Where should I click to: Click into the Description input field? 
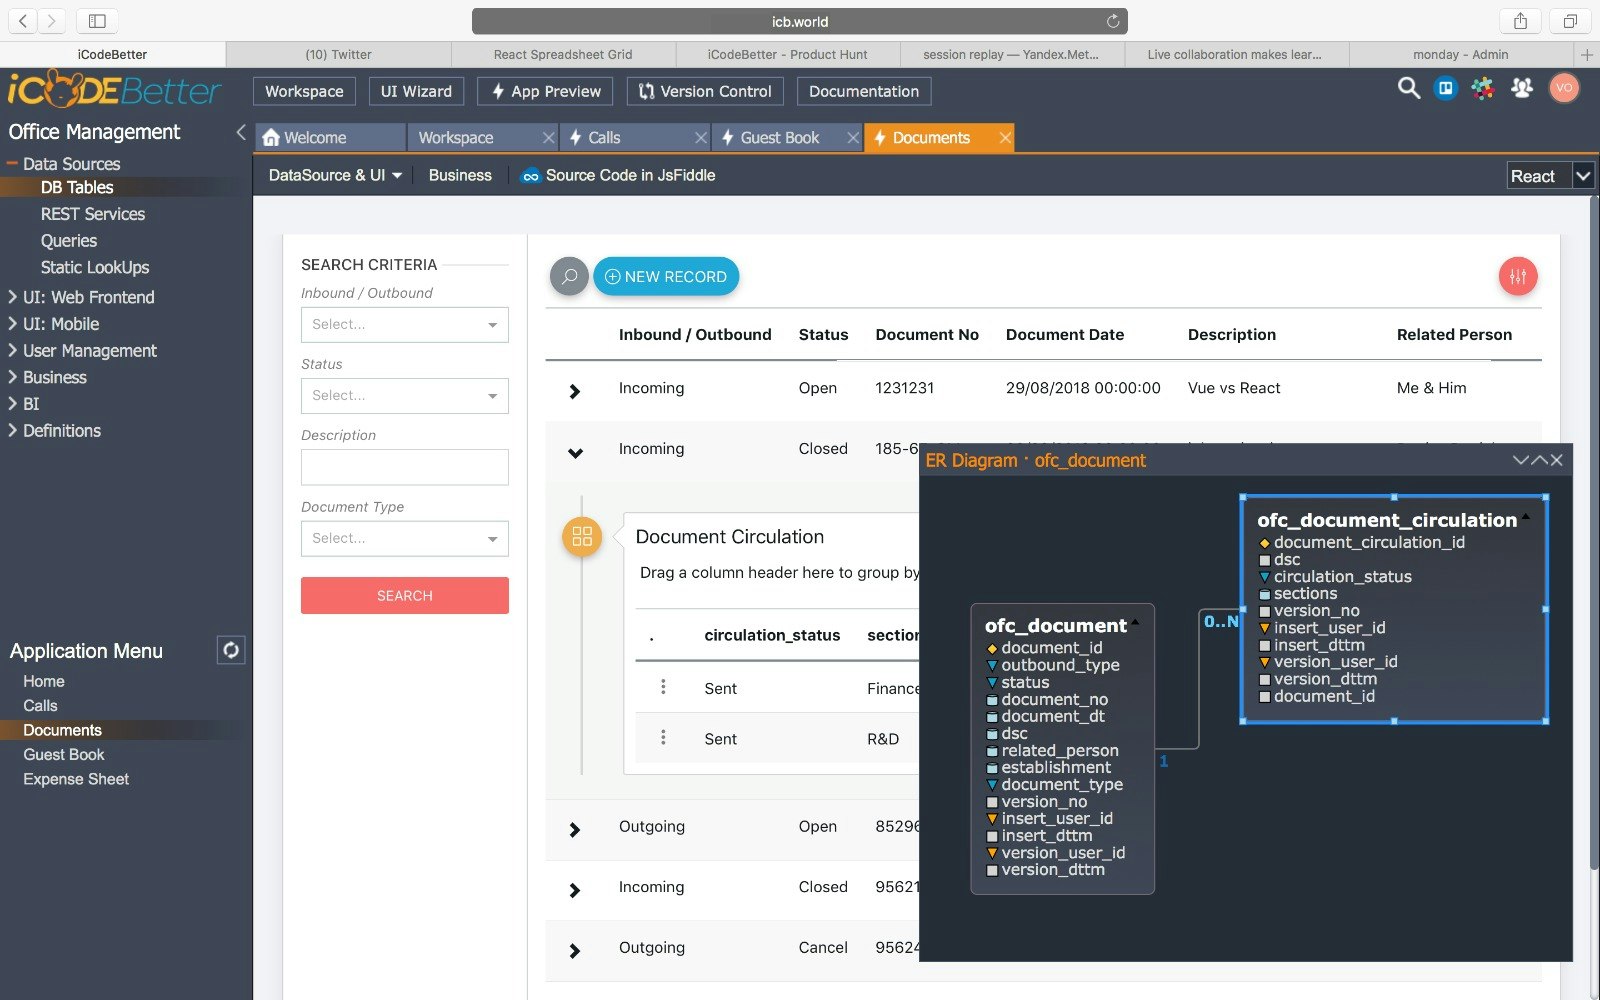tap(405, 467)
